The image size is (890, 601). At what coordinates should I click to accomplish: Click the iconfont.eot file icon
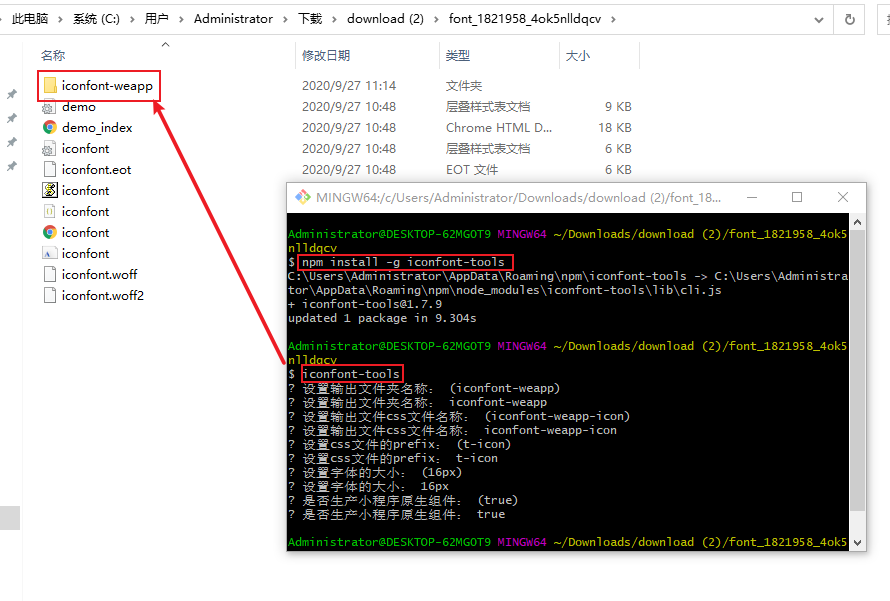click(x=50, y=170)
